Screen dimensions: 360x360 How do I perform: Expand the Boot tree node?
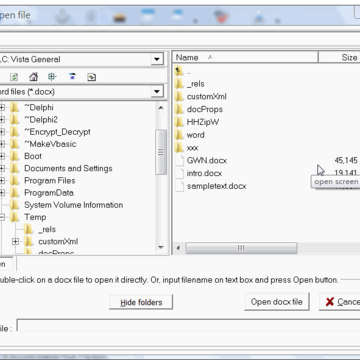2,156
